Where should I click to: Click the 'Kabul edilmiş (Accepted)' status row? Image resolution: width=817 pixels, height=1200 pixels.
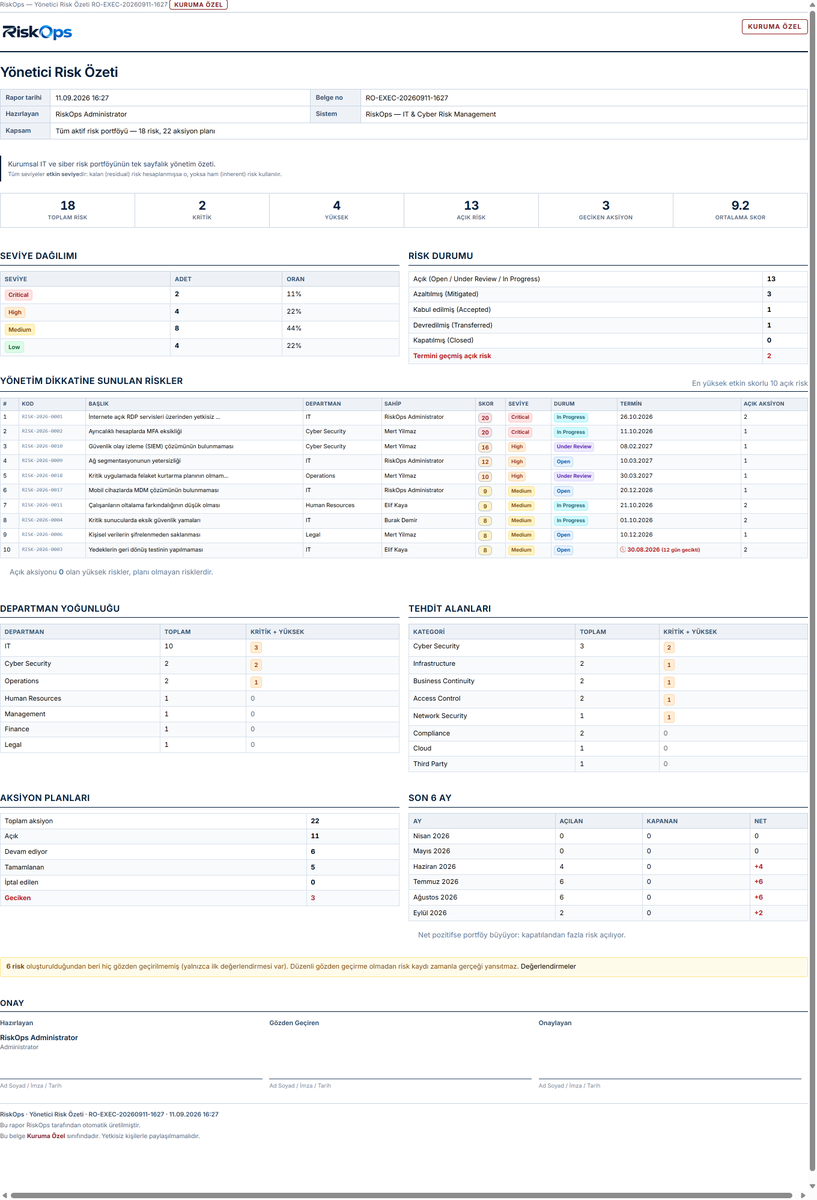click(x=608, y=309)
